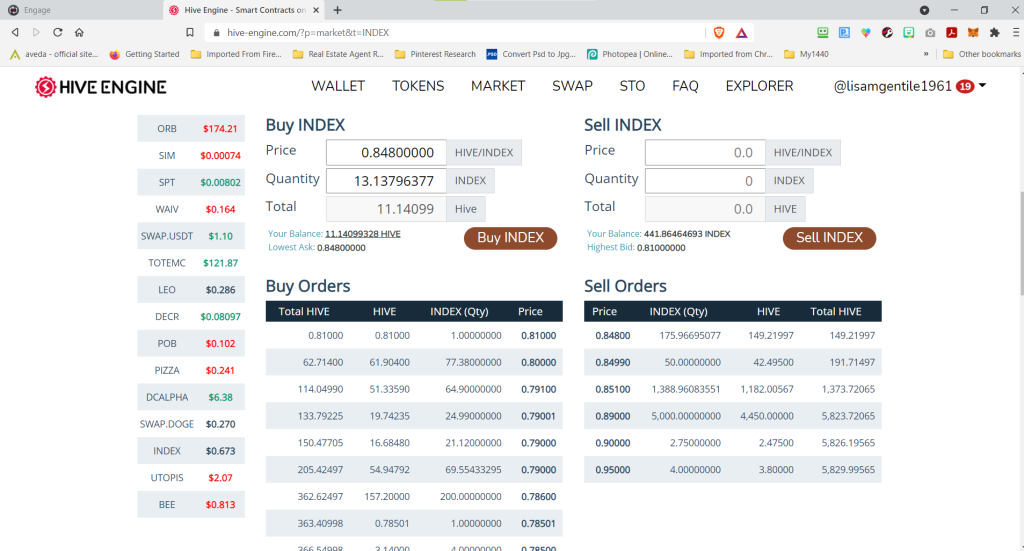Open Other bookmarks folder
This screenshot has height=551, width=1024.
[x=982, y=54]
